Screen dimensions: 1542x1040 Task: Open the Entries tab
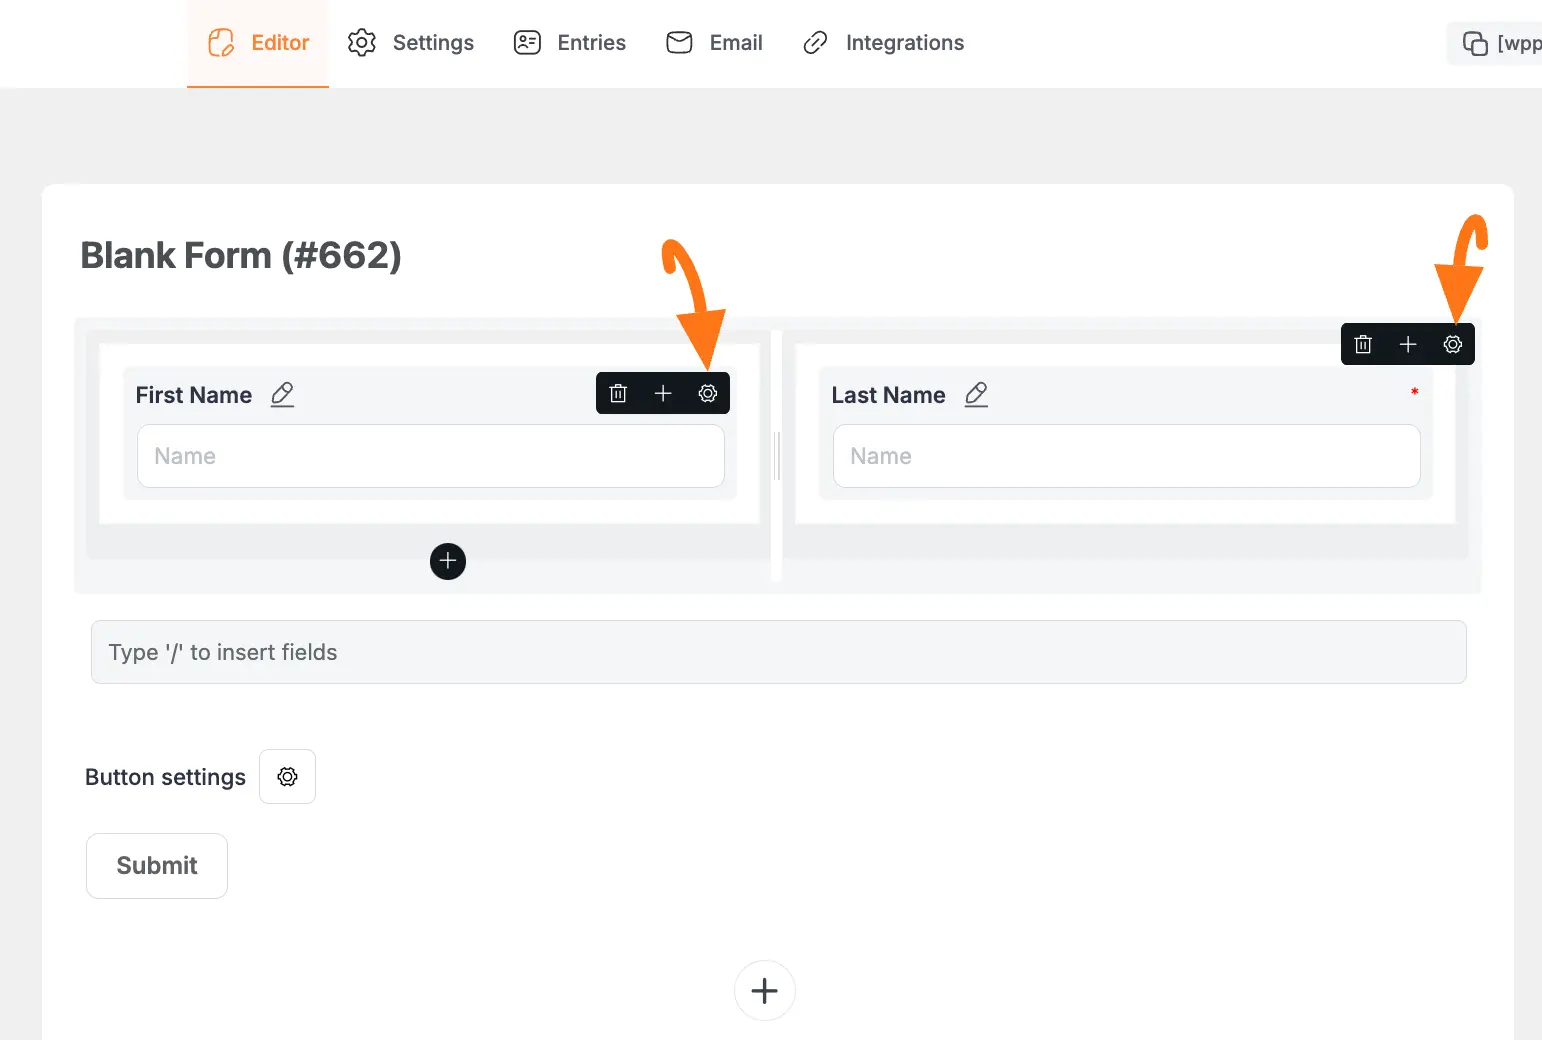pyautogui.click(x=570, y=43)
